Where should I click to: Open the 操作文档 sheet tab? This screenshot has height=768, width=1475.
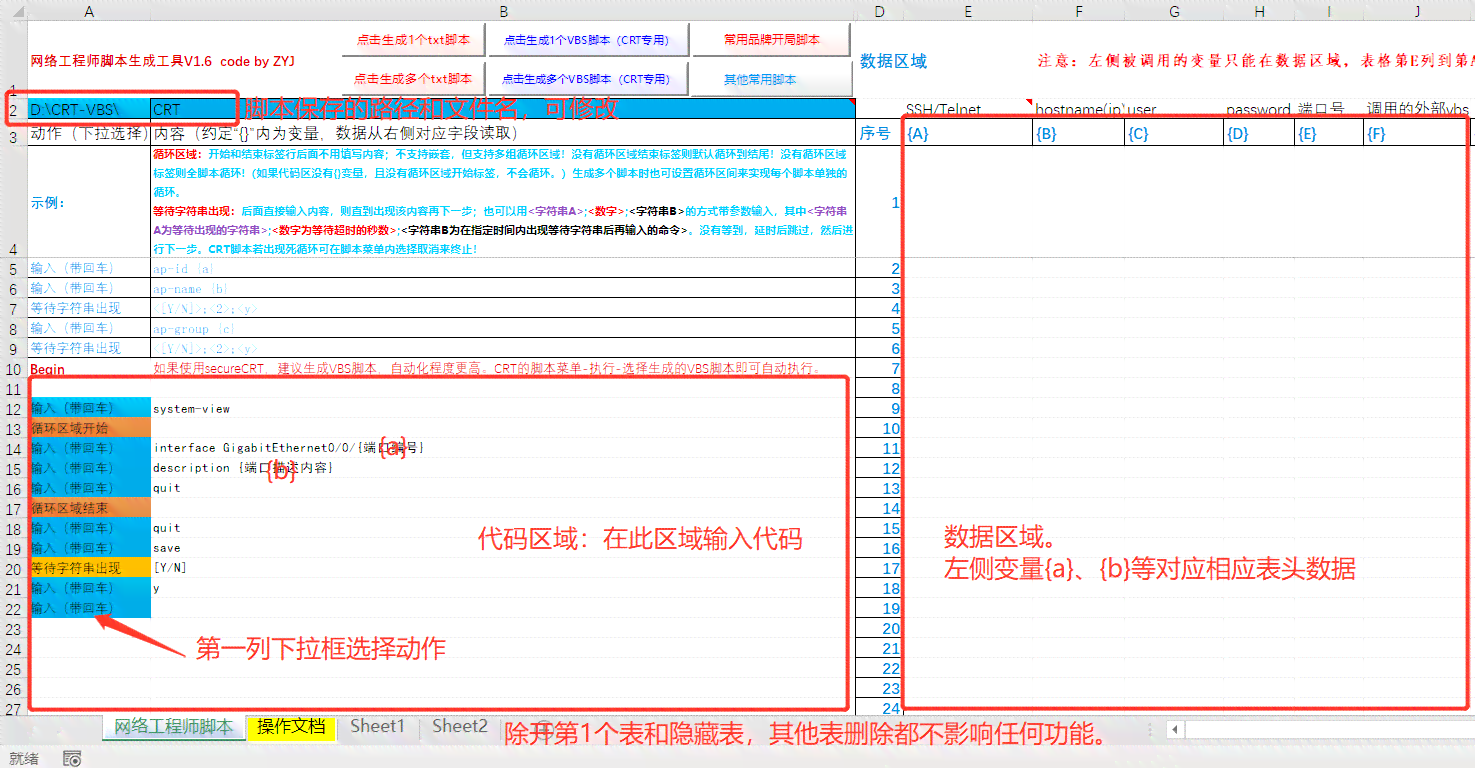(291, 727)
